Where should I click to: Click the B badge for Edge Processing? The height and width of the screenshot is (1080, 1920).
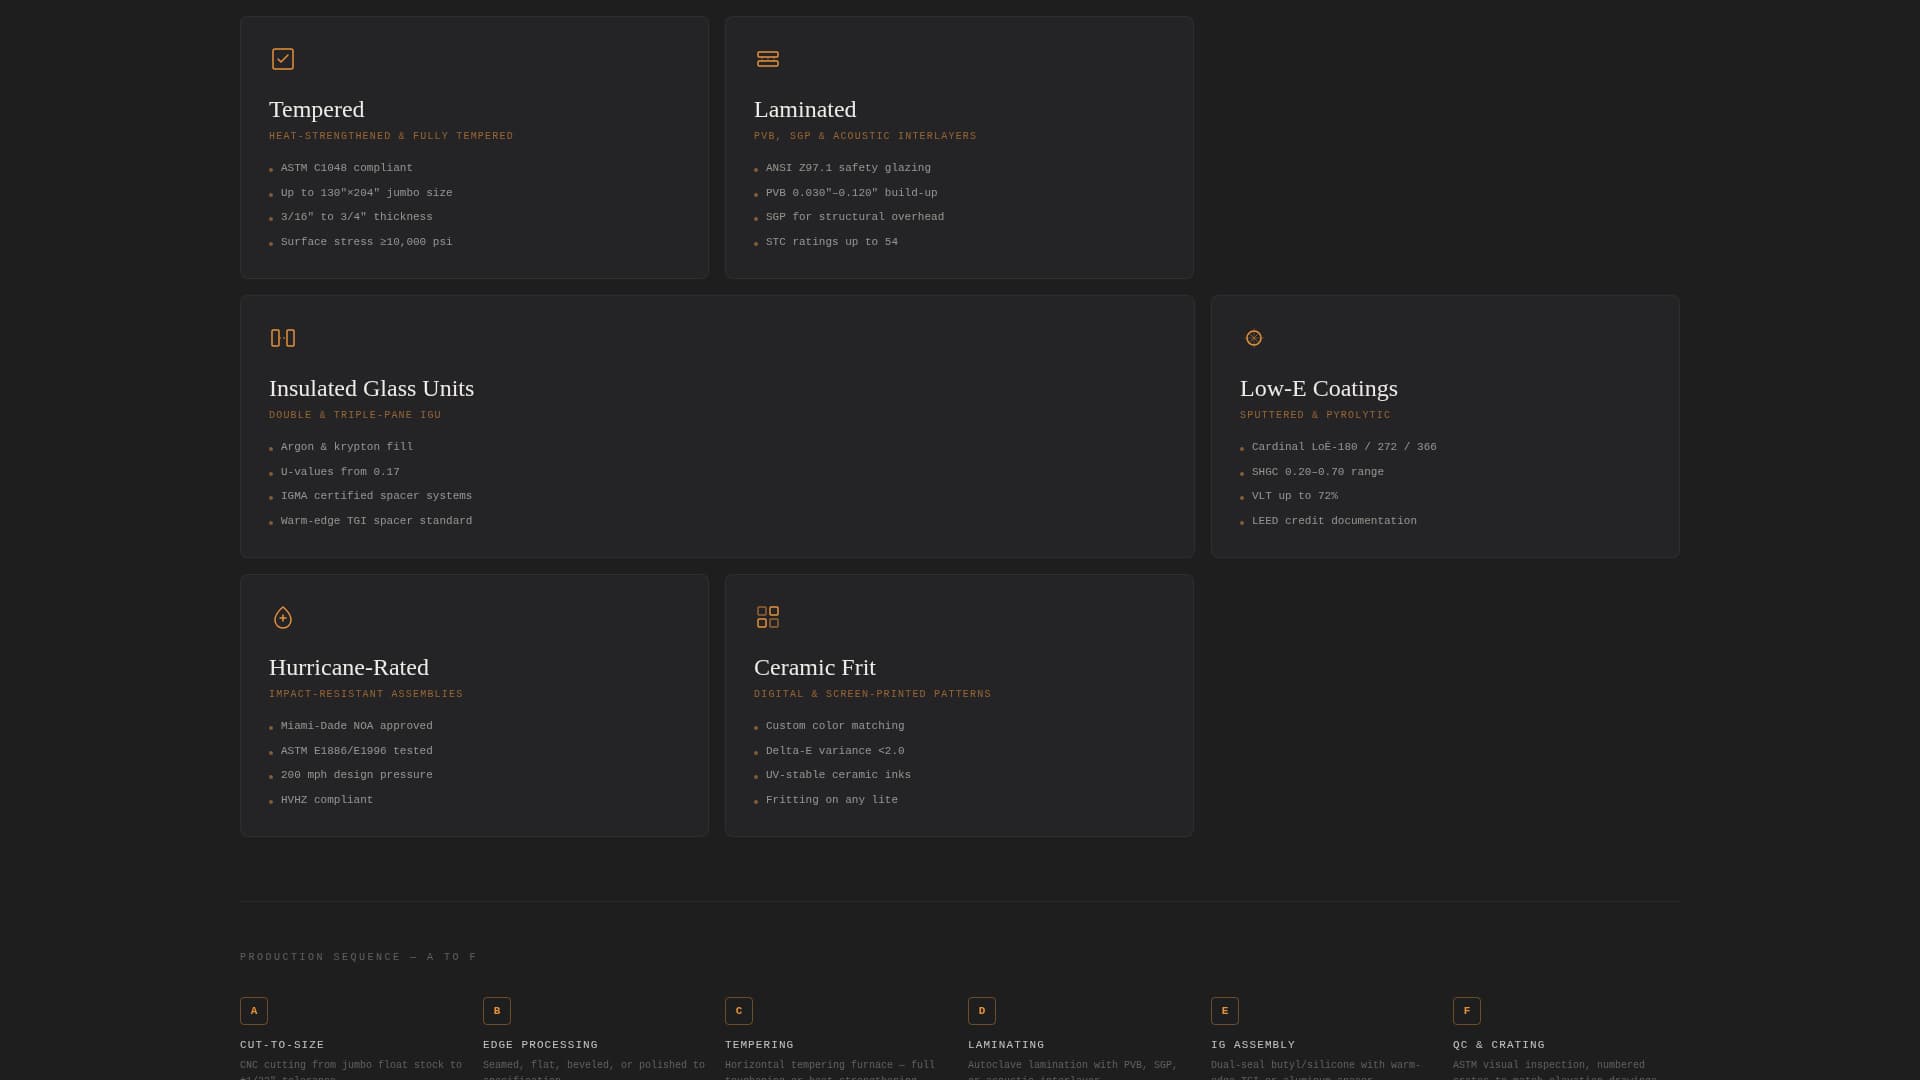tap(497, 1011)
